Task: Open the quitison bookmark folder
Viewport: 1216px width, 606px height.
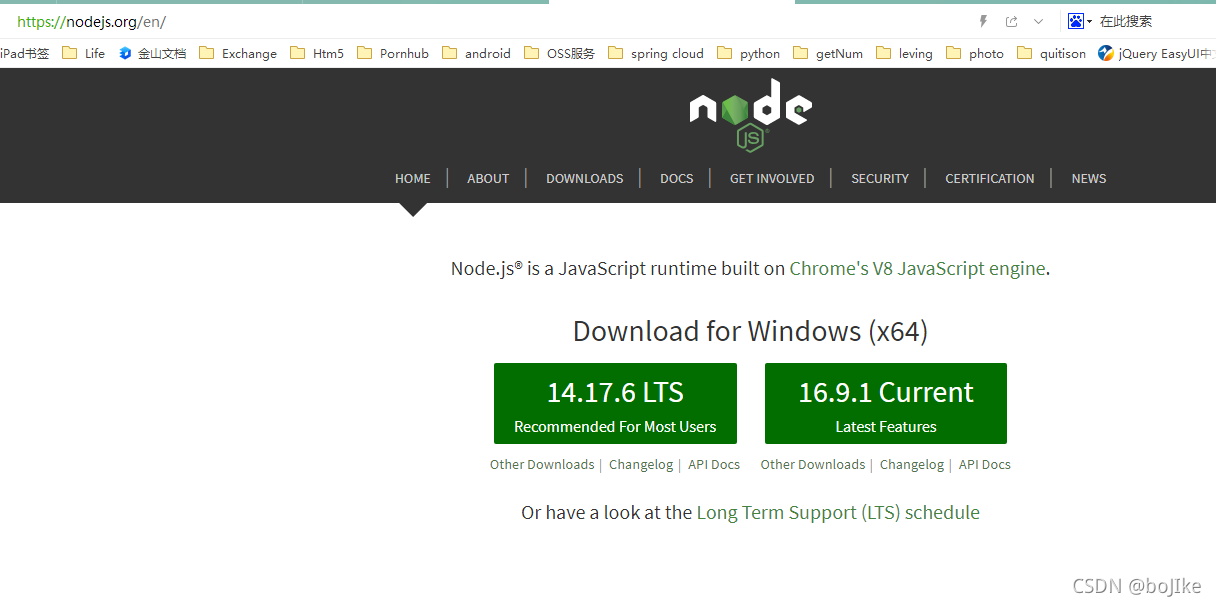Action: point(1052,53)
